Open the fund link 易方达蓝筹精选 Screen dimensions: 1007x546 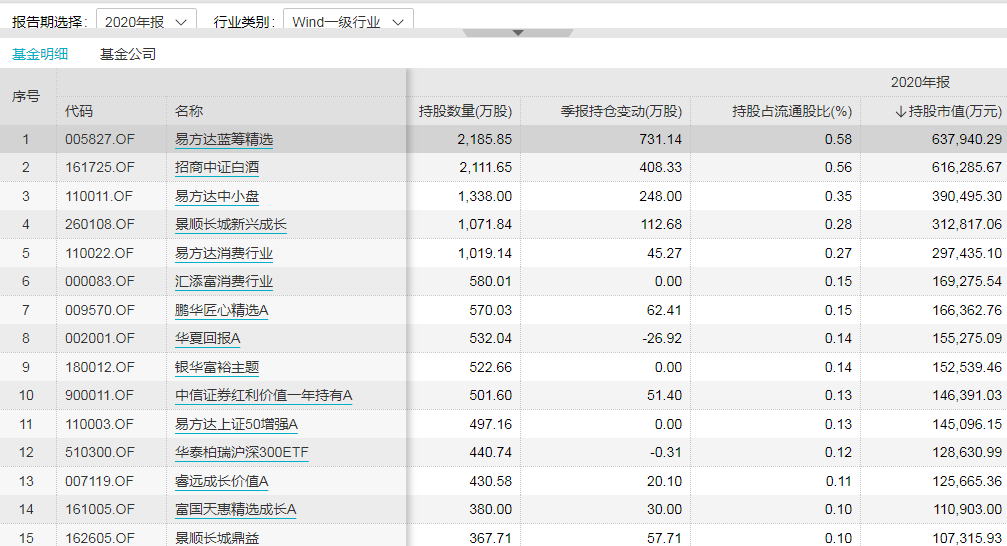(x=224, y=139)
